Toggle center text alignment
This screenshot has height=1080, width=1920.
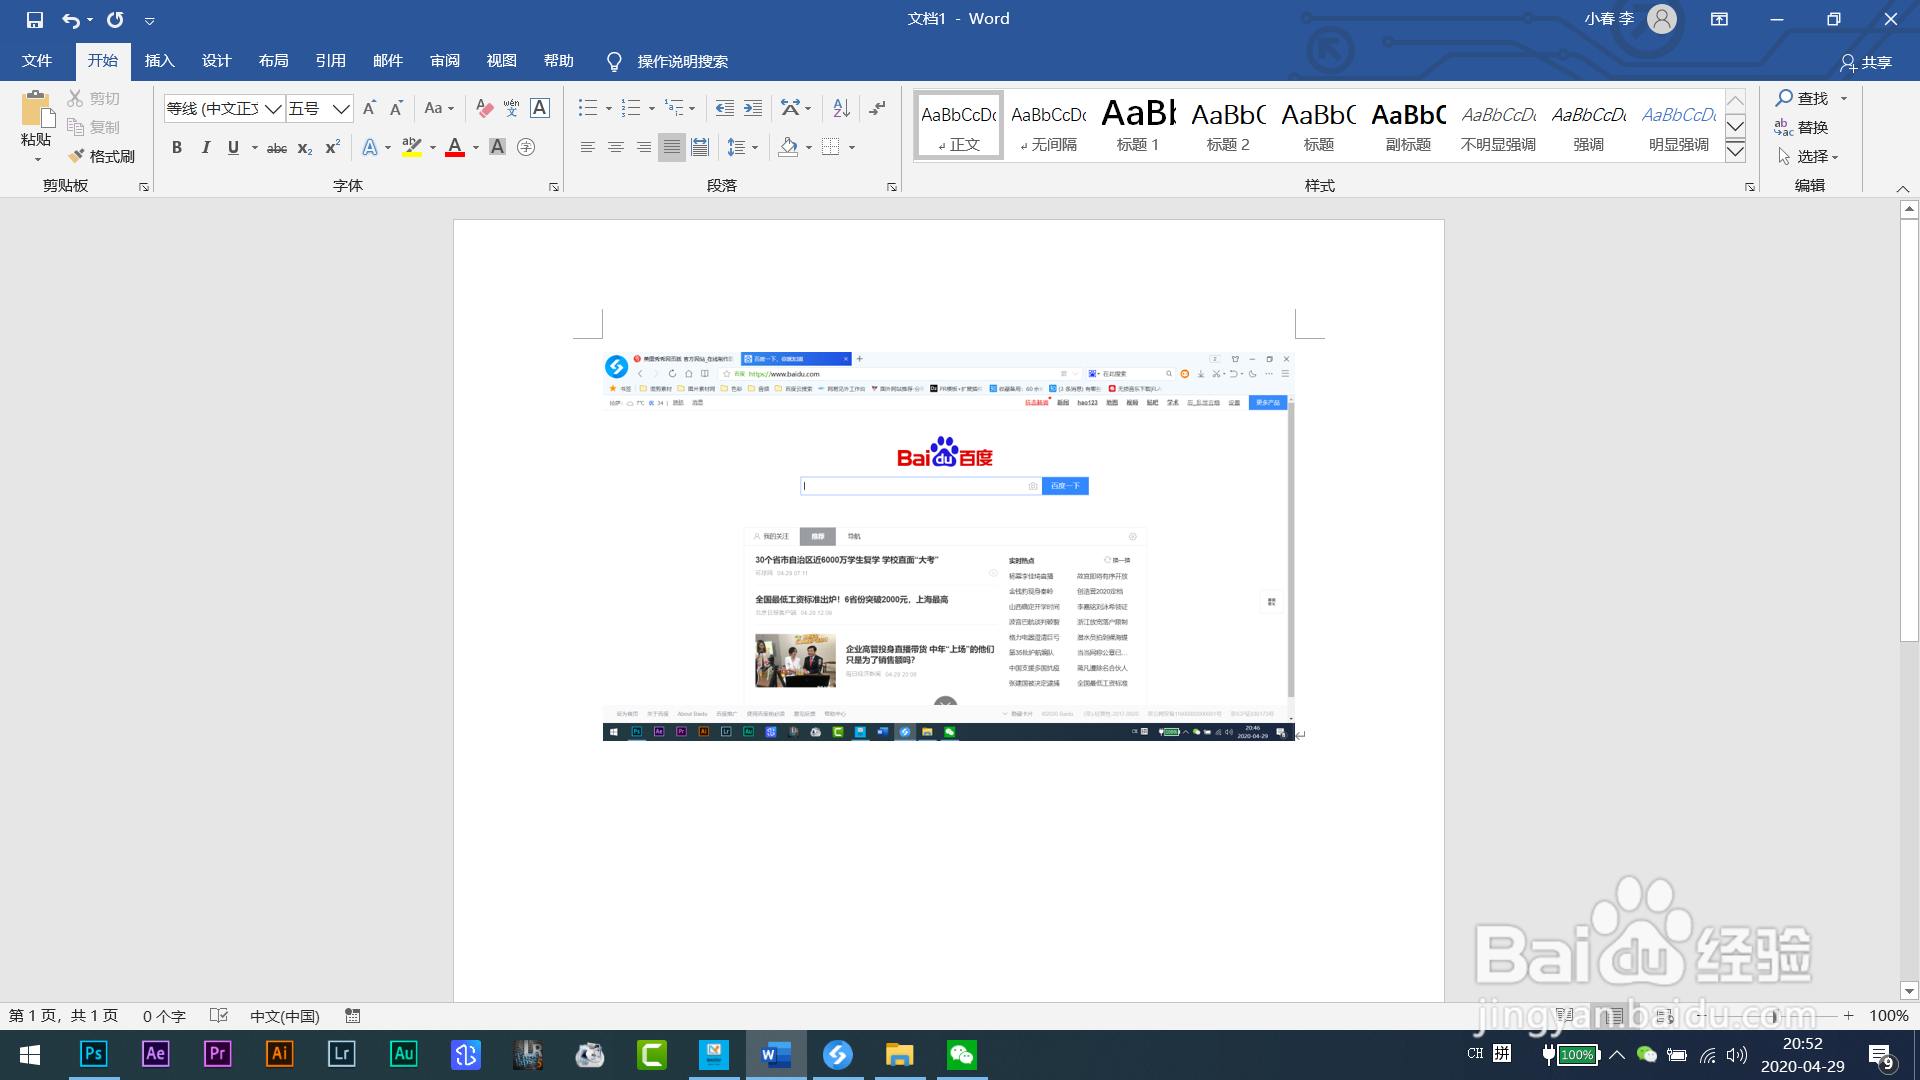click(616, 147)
